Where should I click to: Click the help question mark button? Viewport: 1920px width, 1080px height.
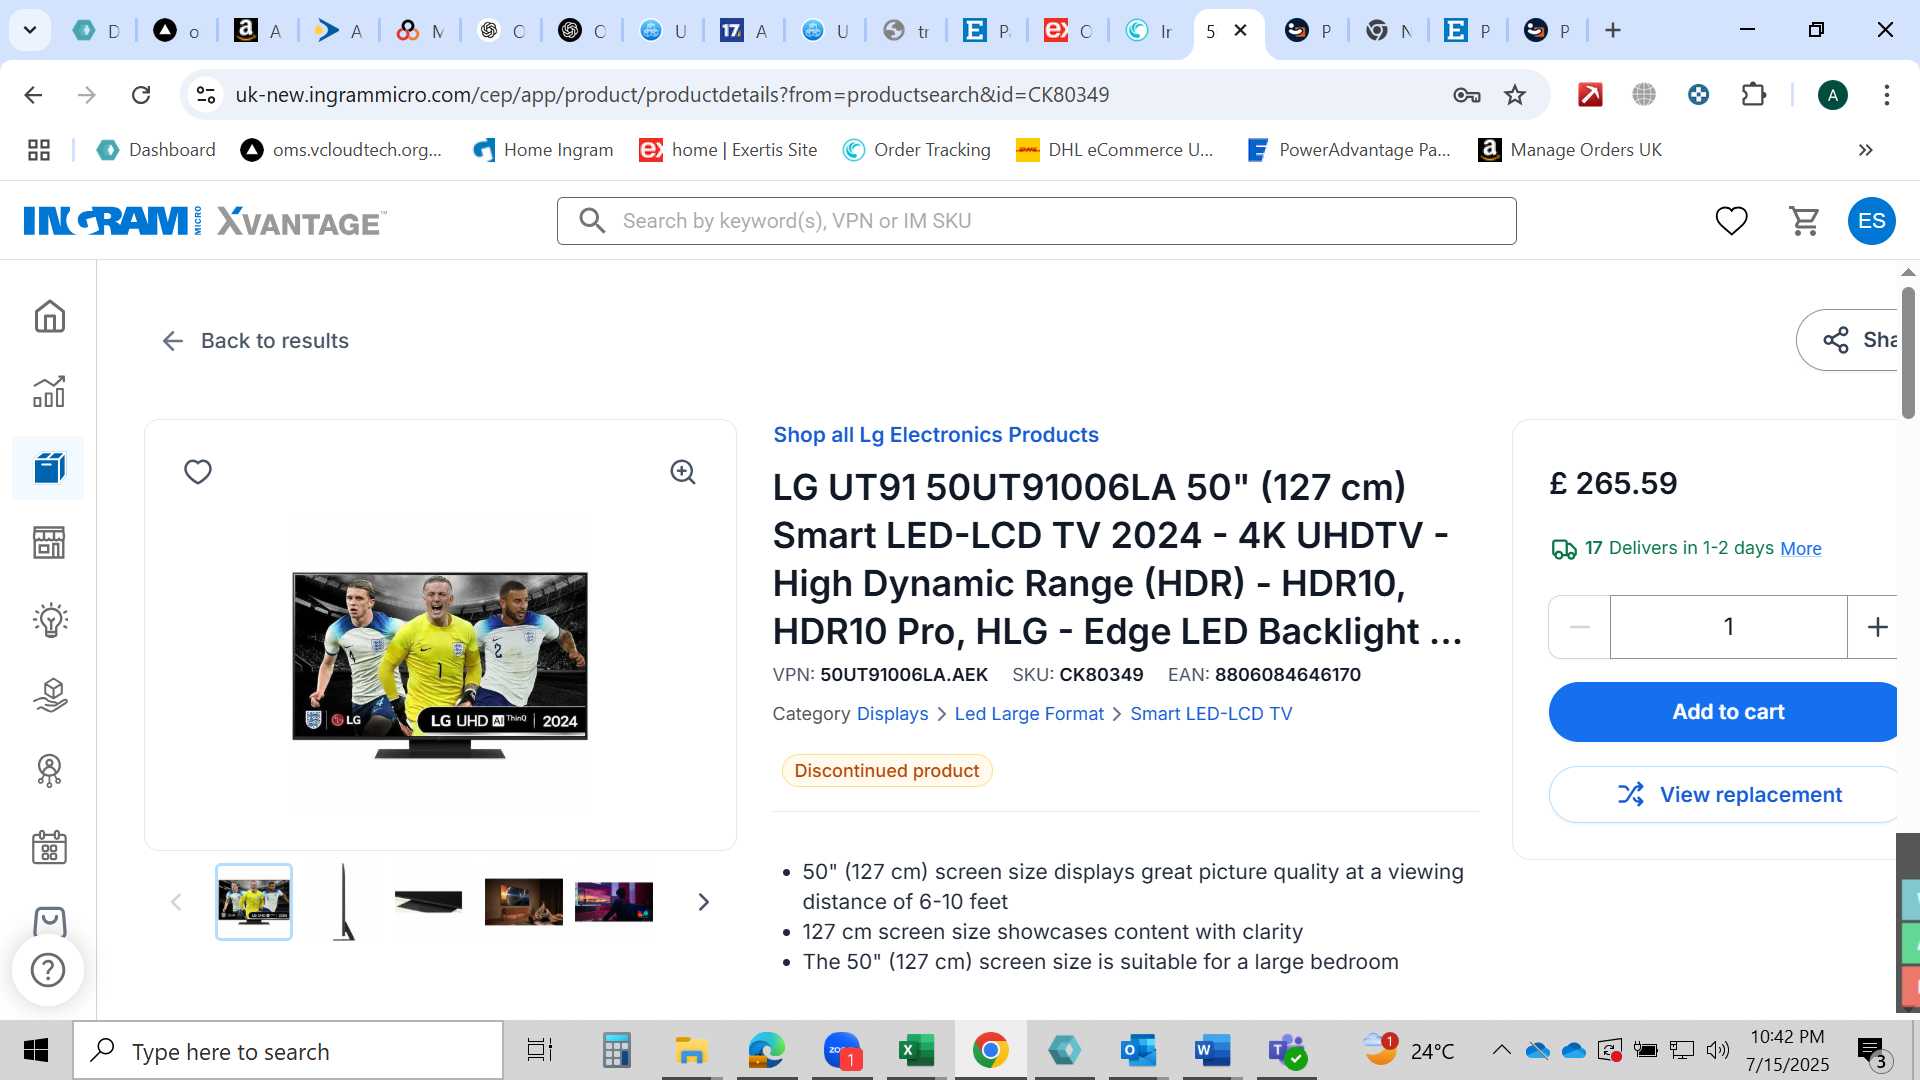point(48,970)
